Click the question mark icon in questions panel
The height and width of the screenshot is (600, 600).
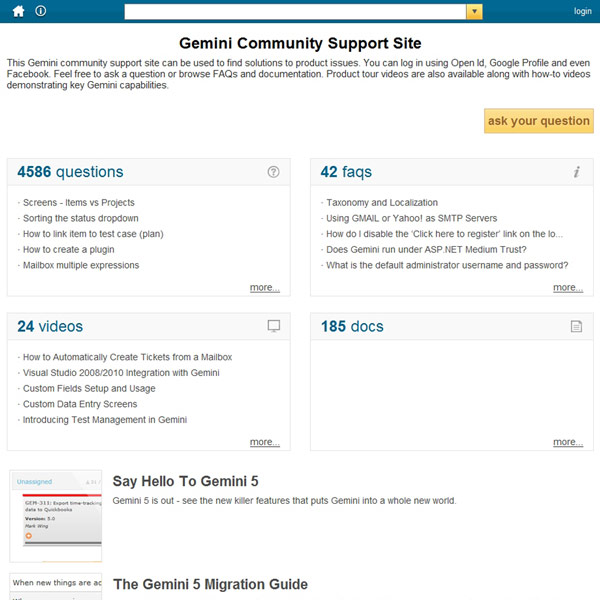(273, 172)
